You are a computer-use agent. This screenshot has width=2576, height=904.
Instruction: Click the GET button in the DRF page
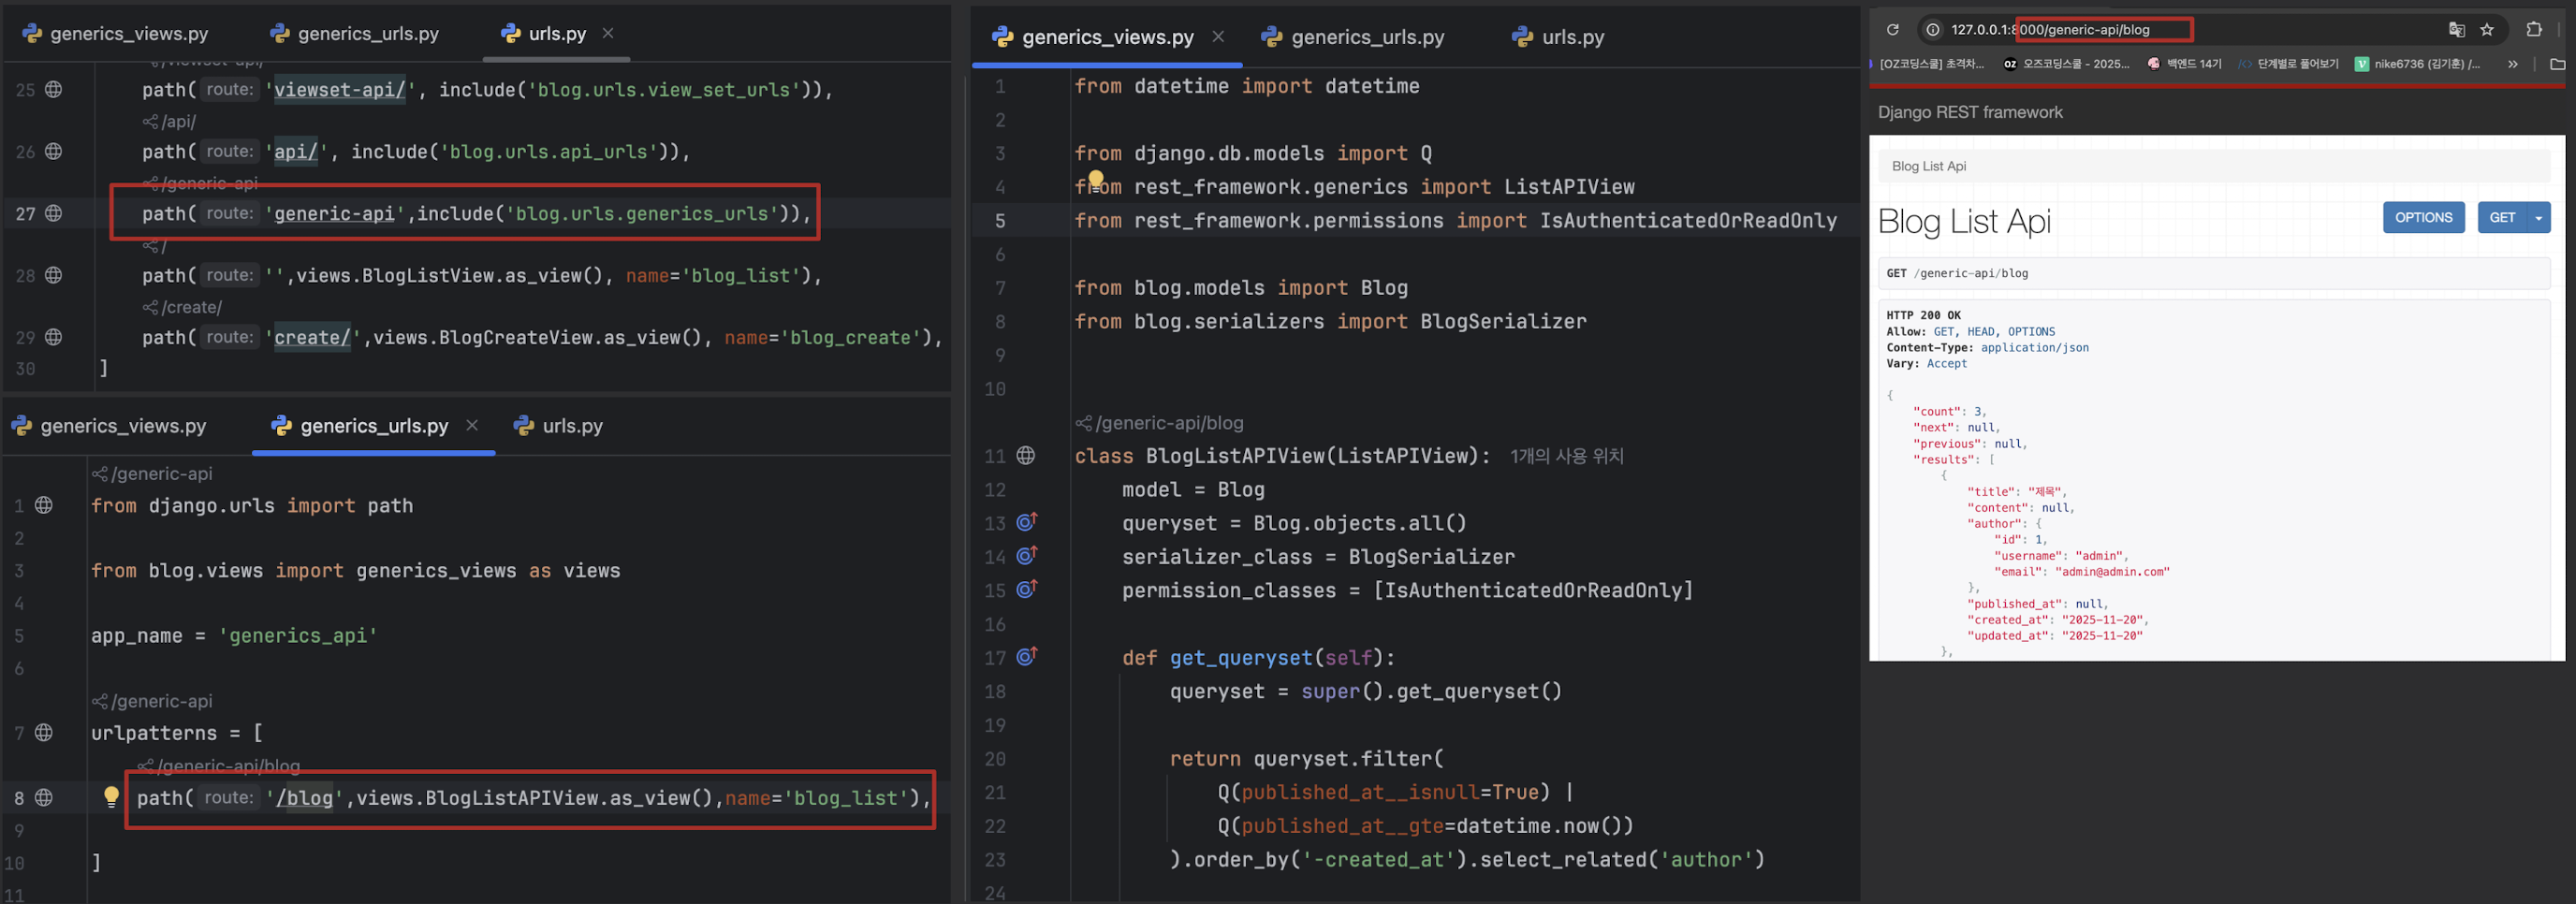tap(2502, 217)
